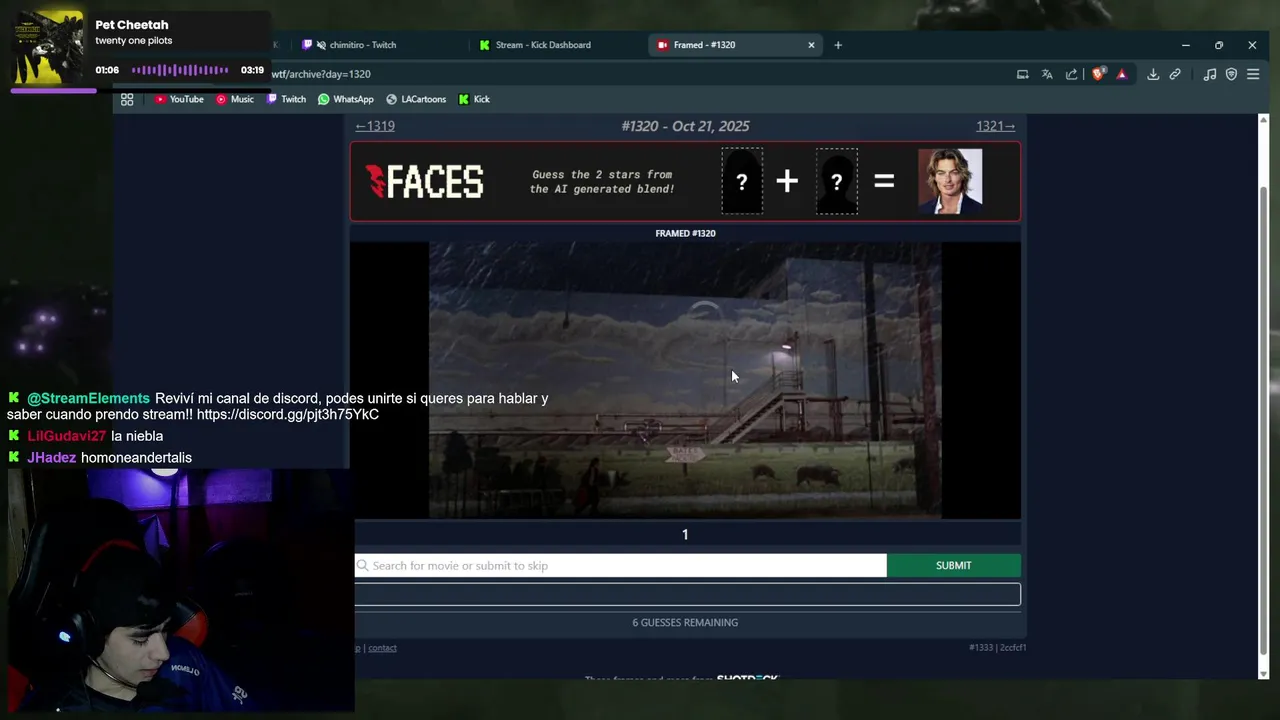Open the Kick bookmark

(474, 99)
